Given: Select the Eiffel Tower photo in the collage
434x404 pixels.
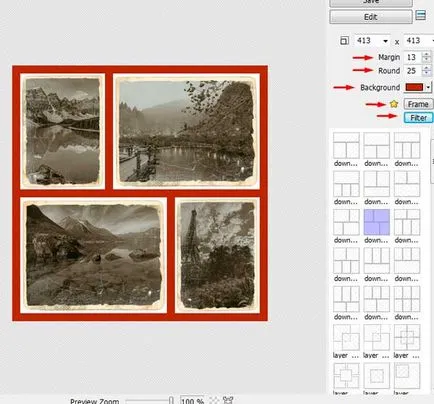Looking at the screenshot, I should (x=217, y=255).
